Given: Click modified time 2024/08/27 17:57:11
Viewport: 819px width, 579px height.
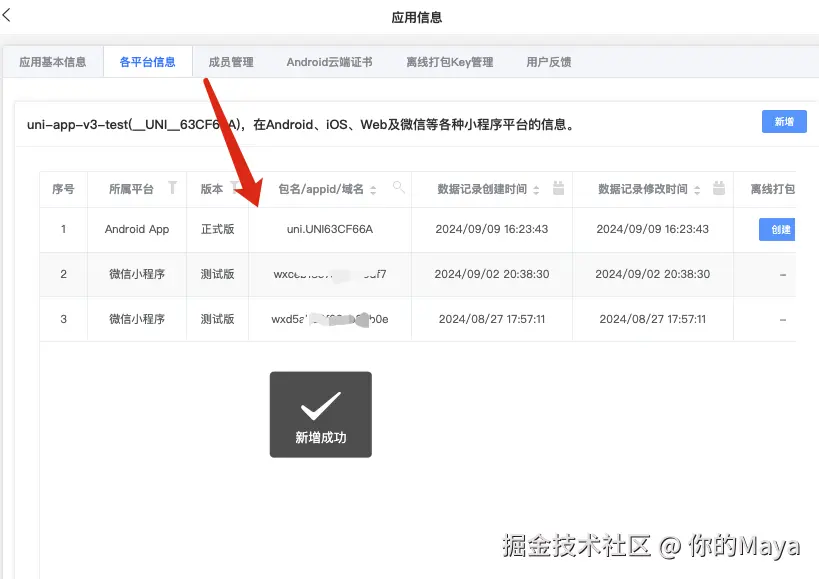Looking at the screenshot, I should coord(652,319).
